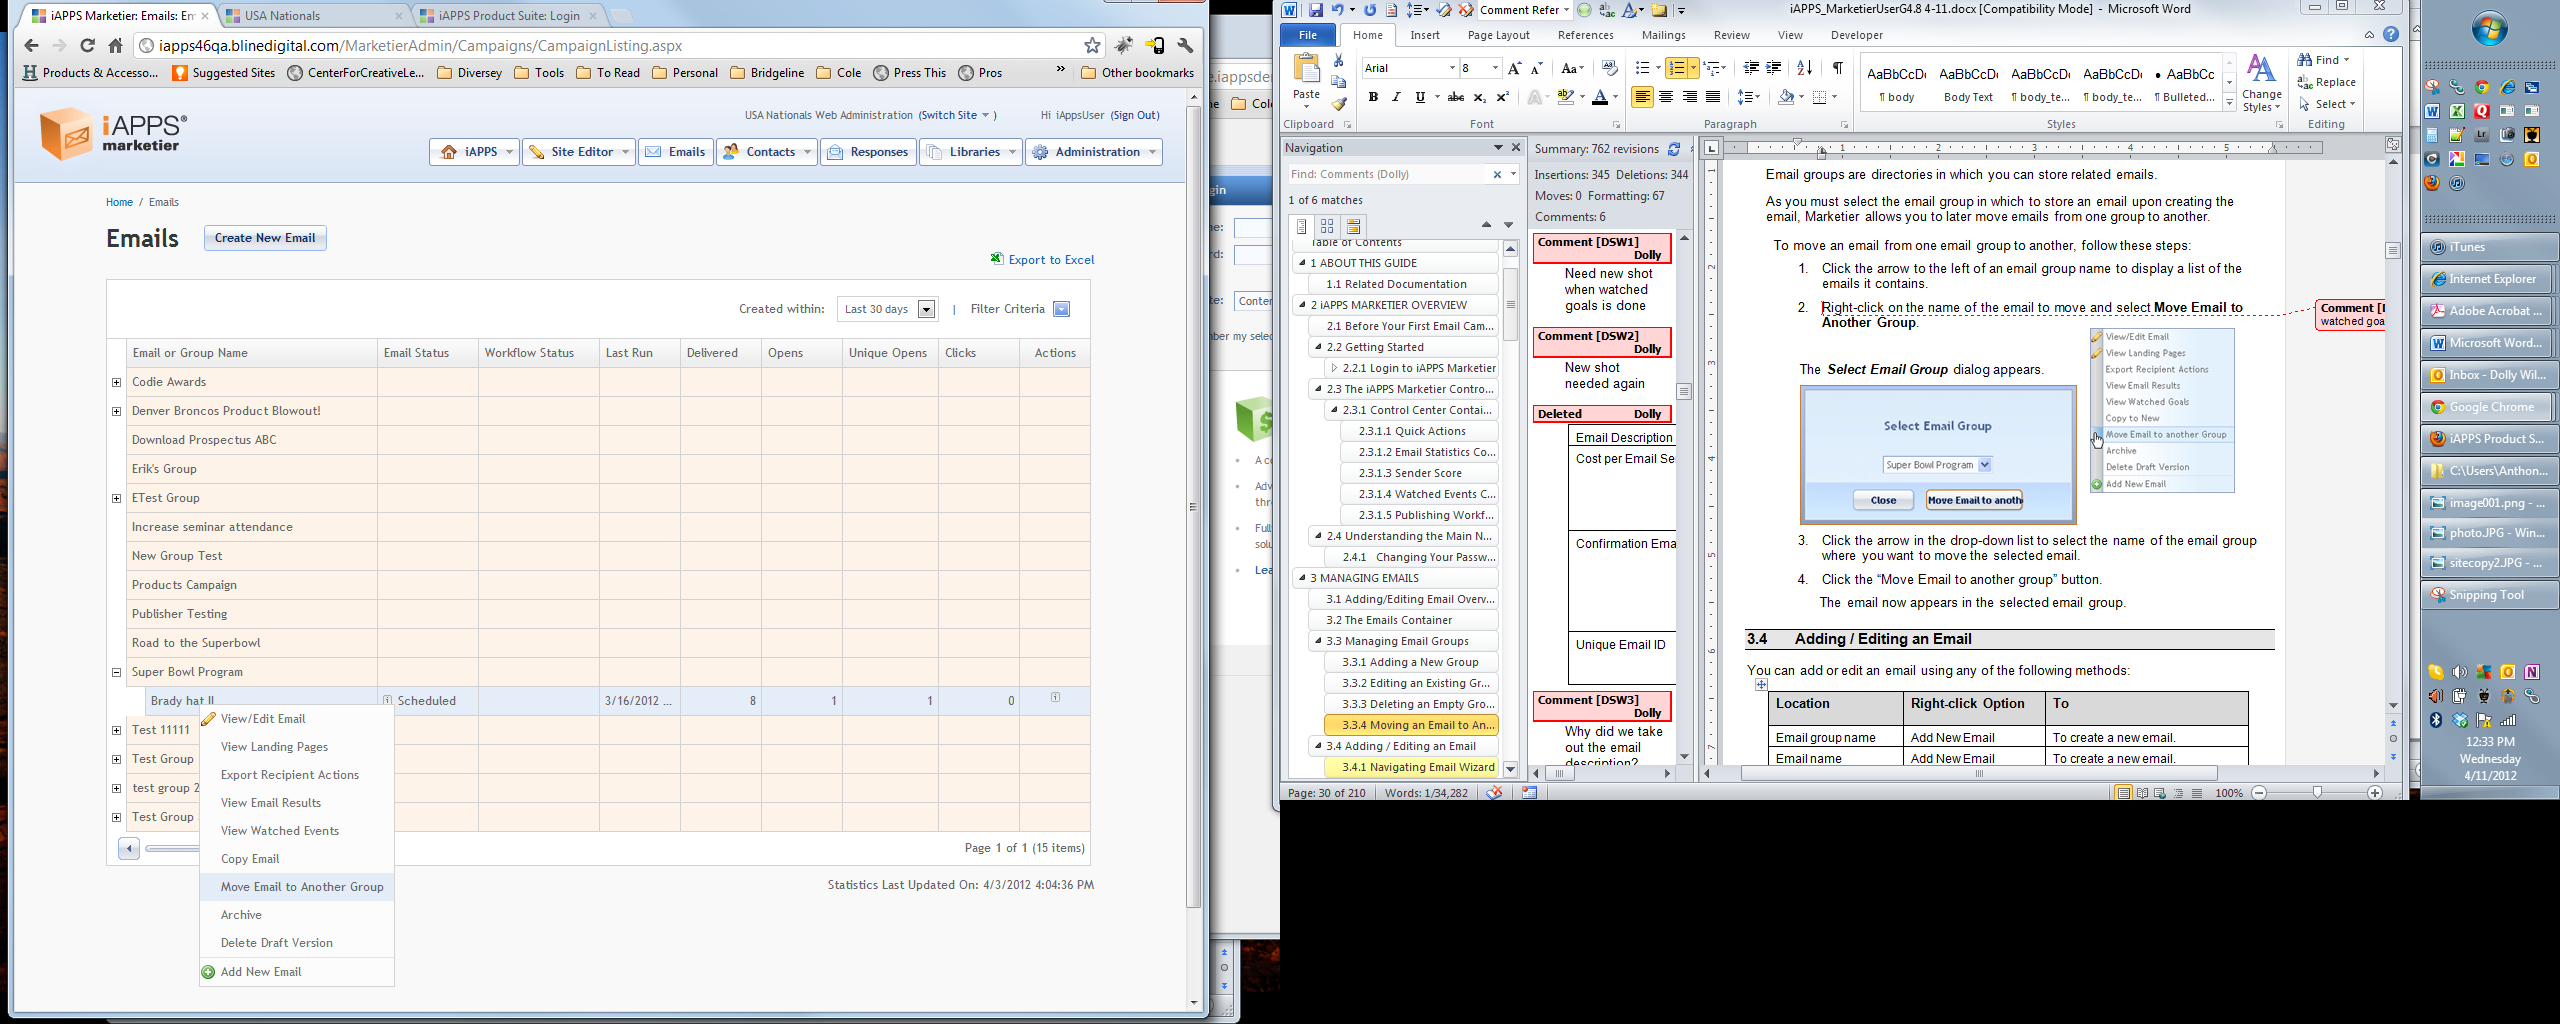
Task: Expand the Codie Awards group row
Action: pyautogui.click(x=116, y=382)
